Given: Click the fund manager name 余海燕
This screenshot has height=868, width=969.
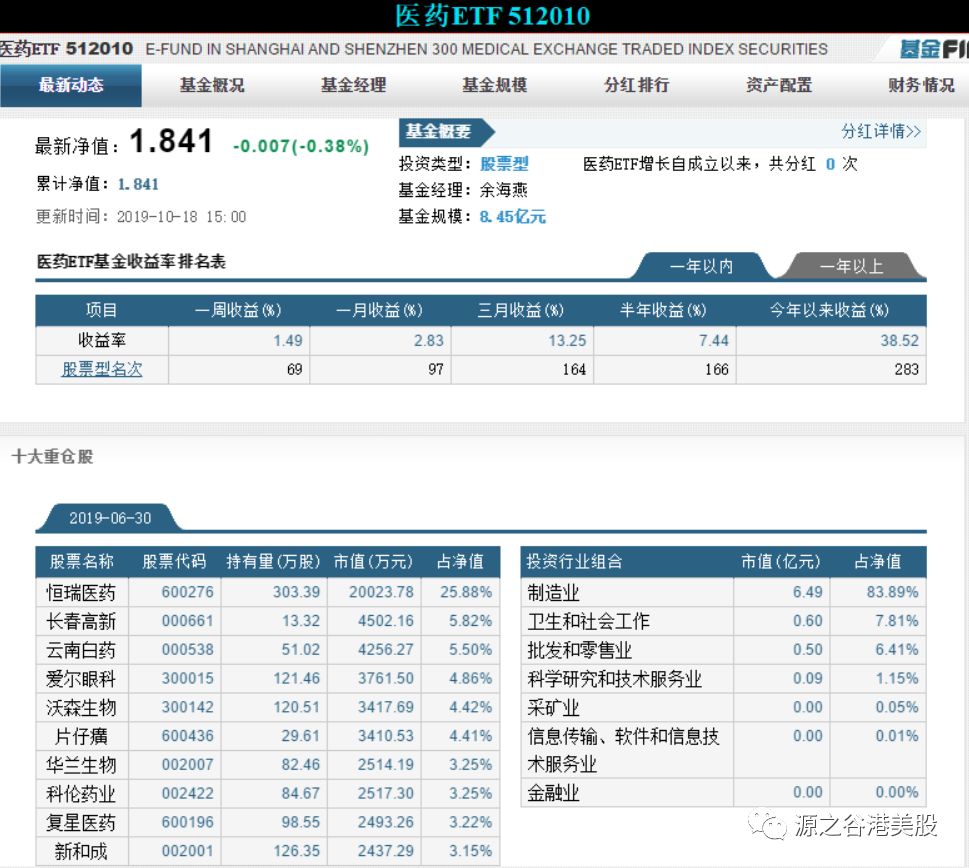Looking at the screenshot, I should [504, 190].
